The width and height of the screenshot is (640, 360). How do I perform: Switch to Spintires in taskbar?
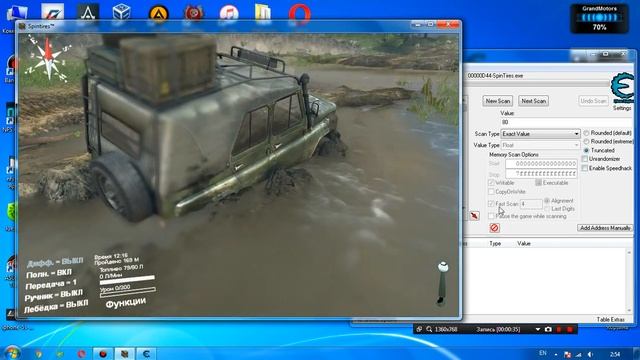pos(124,353)
